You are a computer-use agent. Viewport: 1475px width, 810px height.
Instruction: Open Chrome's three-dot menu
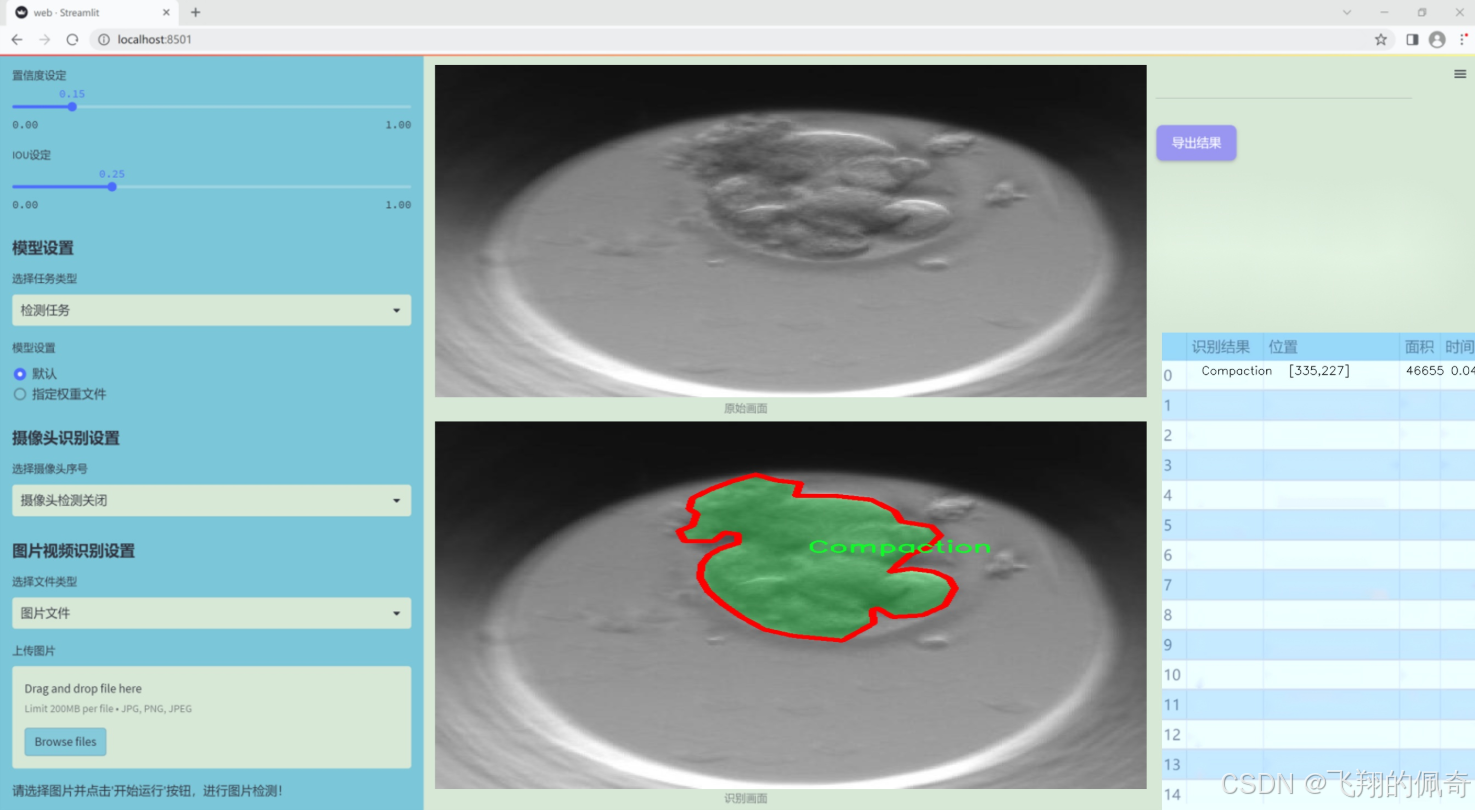(1462, 39)
